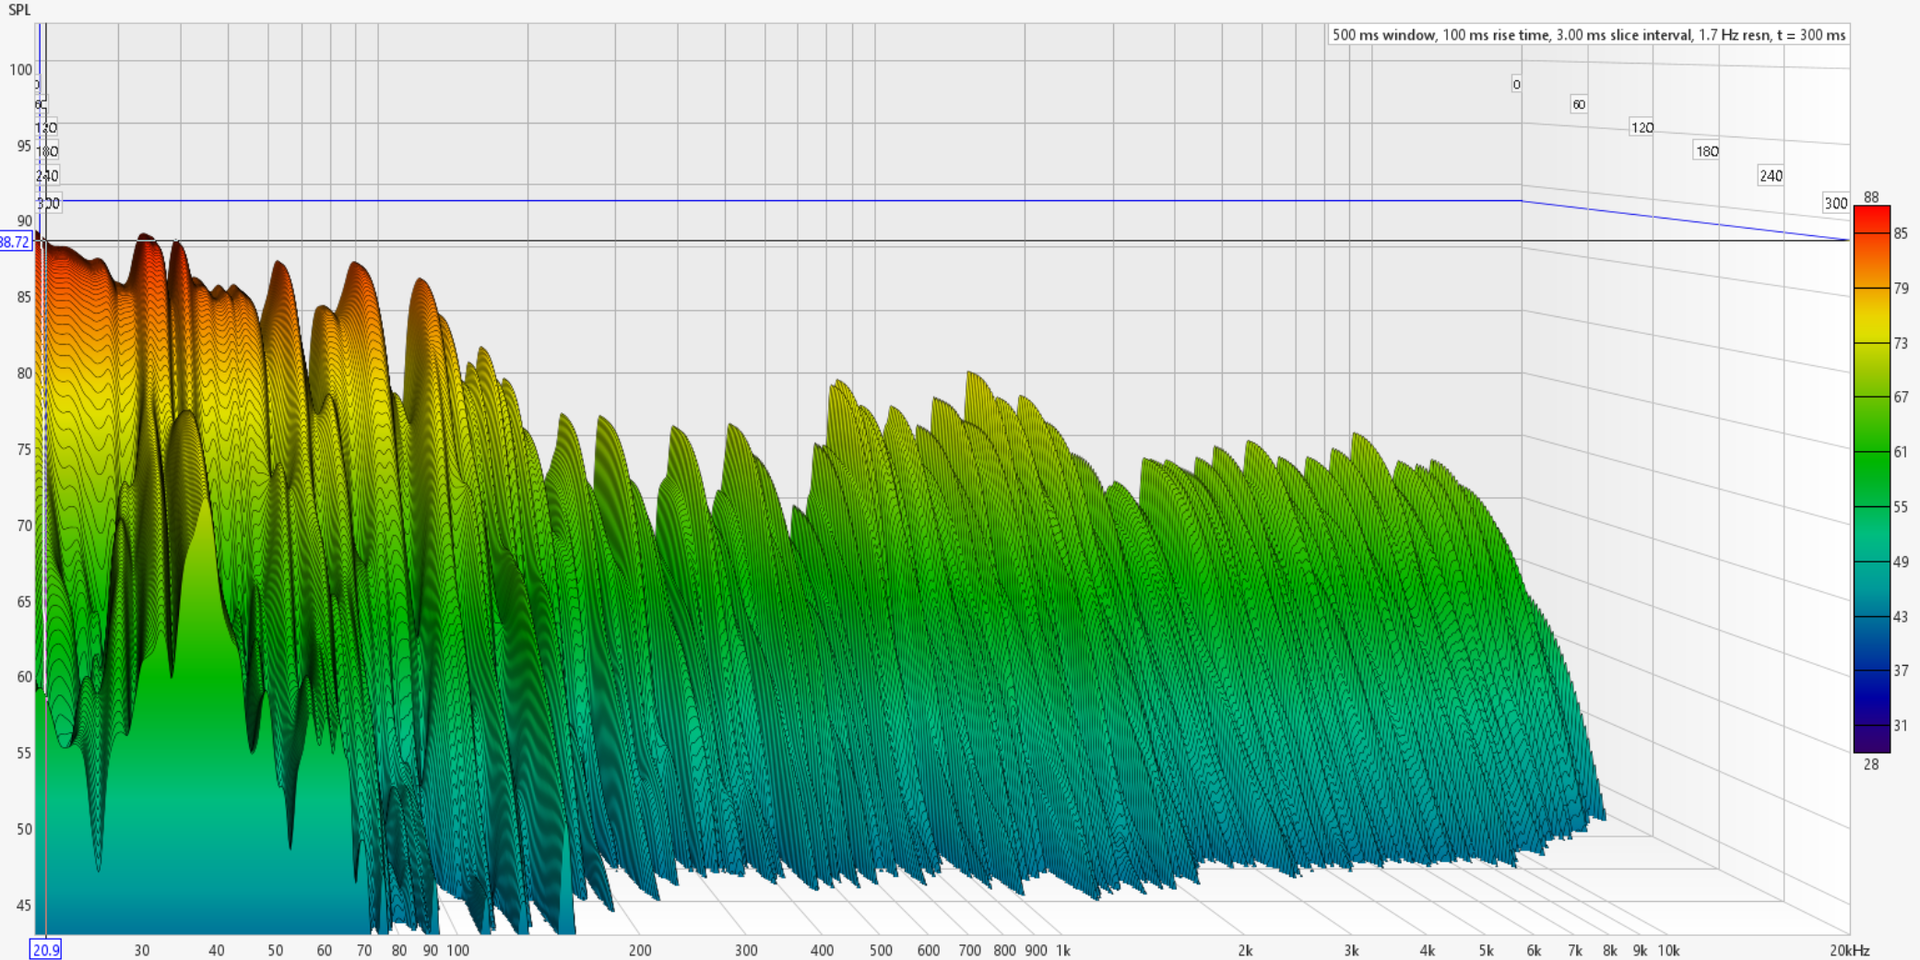1920x960 pixels.
Task: Click the purple bottom of color scale
Action: pos(1871,738)
